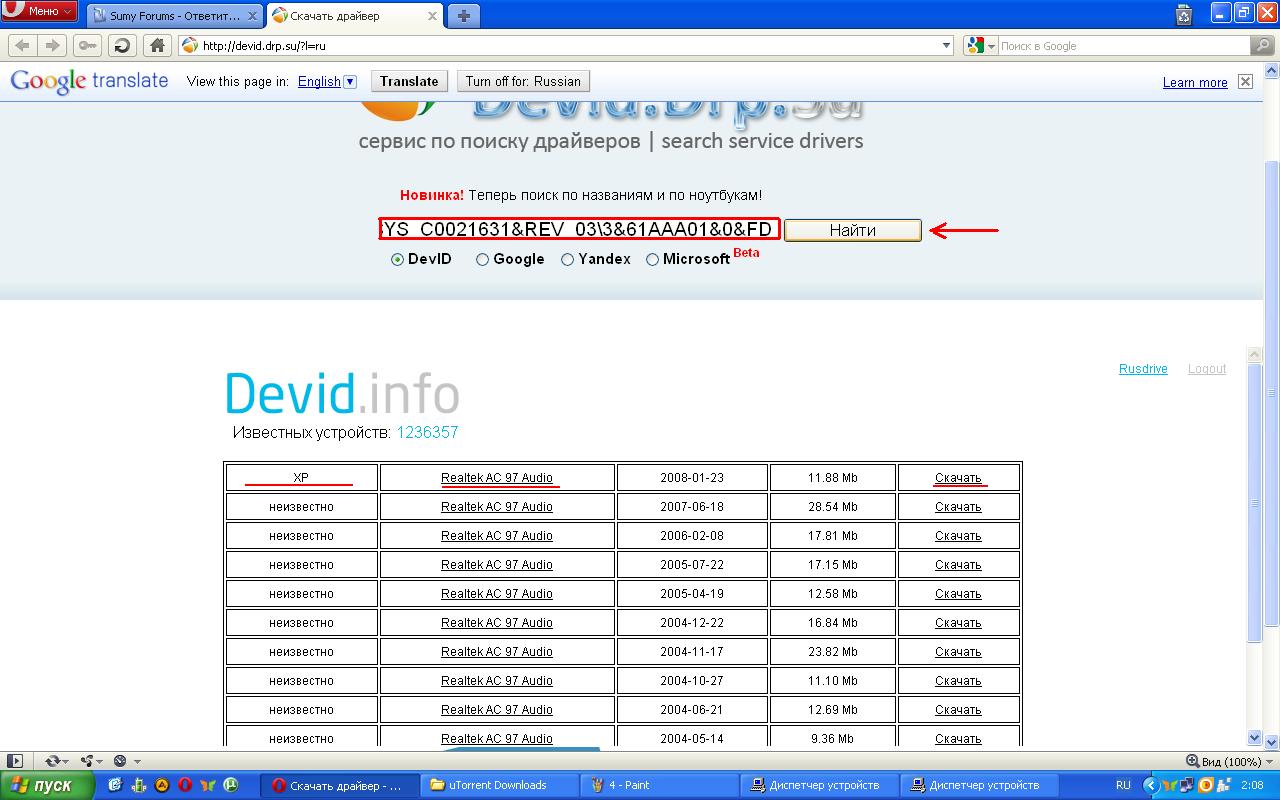Open the Opera Меню menu
This screenshot has width=1280, height=800.
[x=40, y=11]
